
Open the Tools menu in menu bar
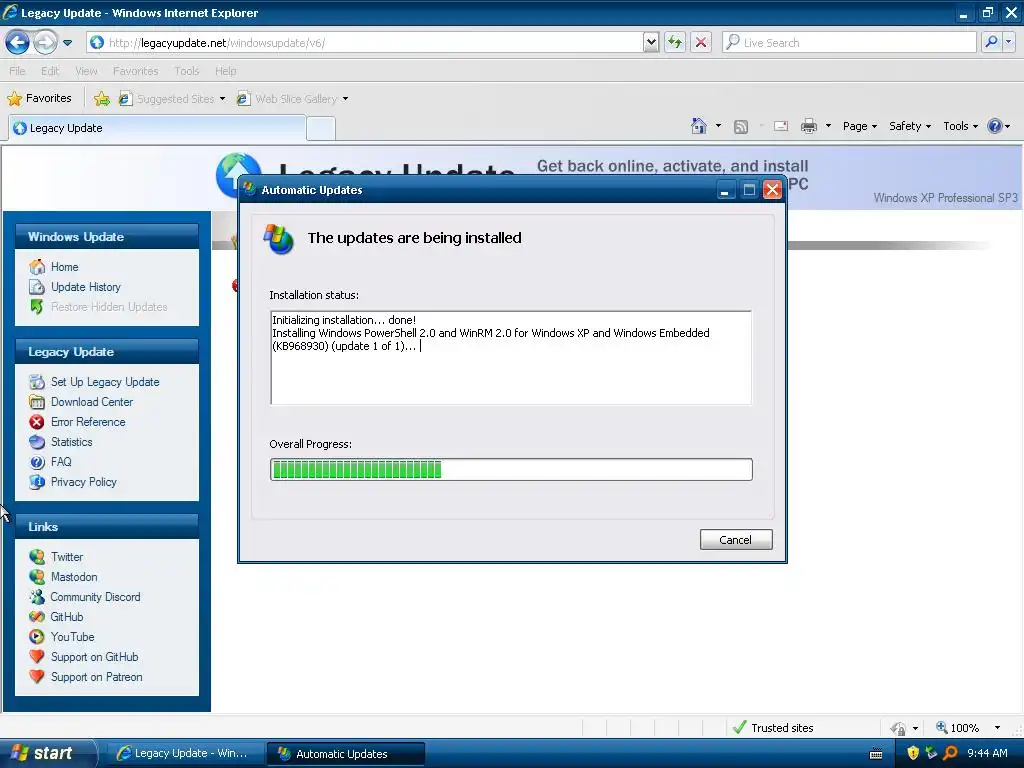pos(186,71)
